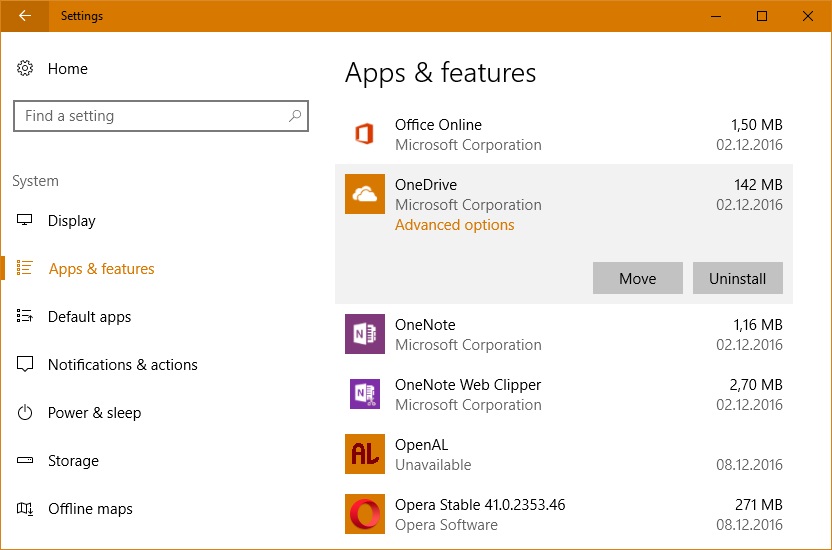This screenshot has width=832, height=550.
Task: Click the Default apps icon
Action: 24,316
